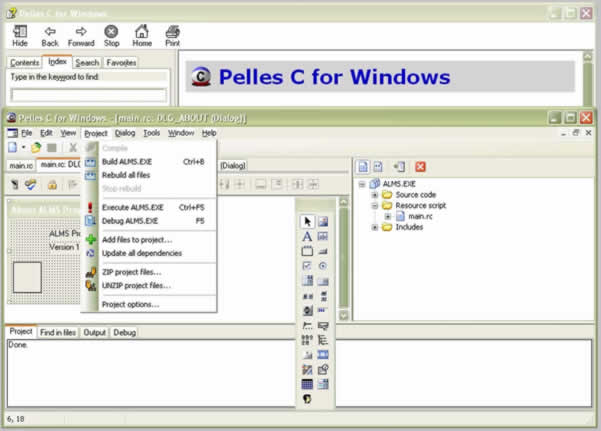This screenshot has height=431, width=601.
Task: Click the first page icon in project panel toolbar
Action: click(363, 166)
